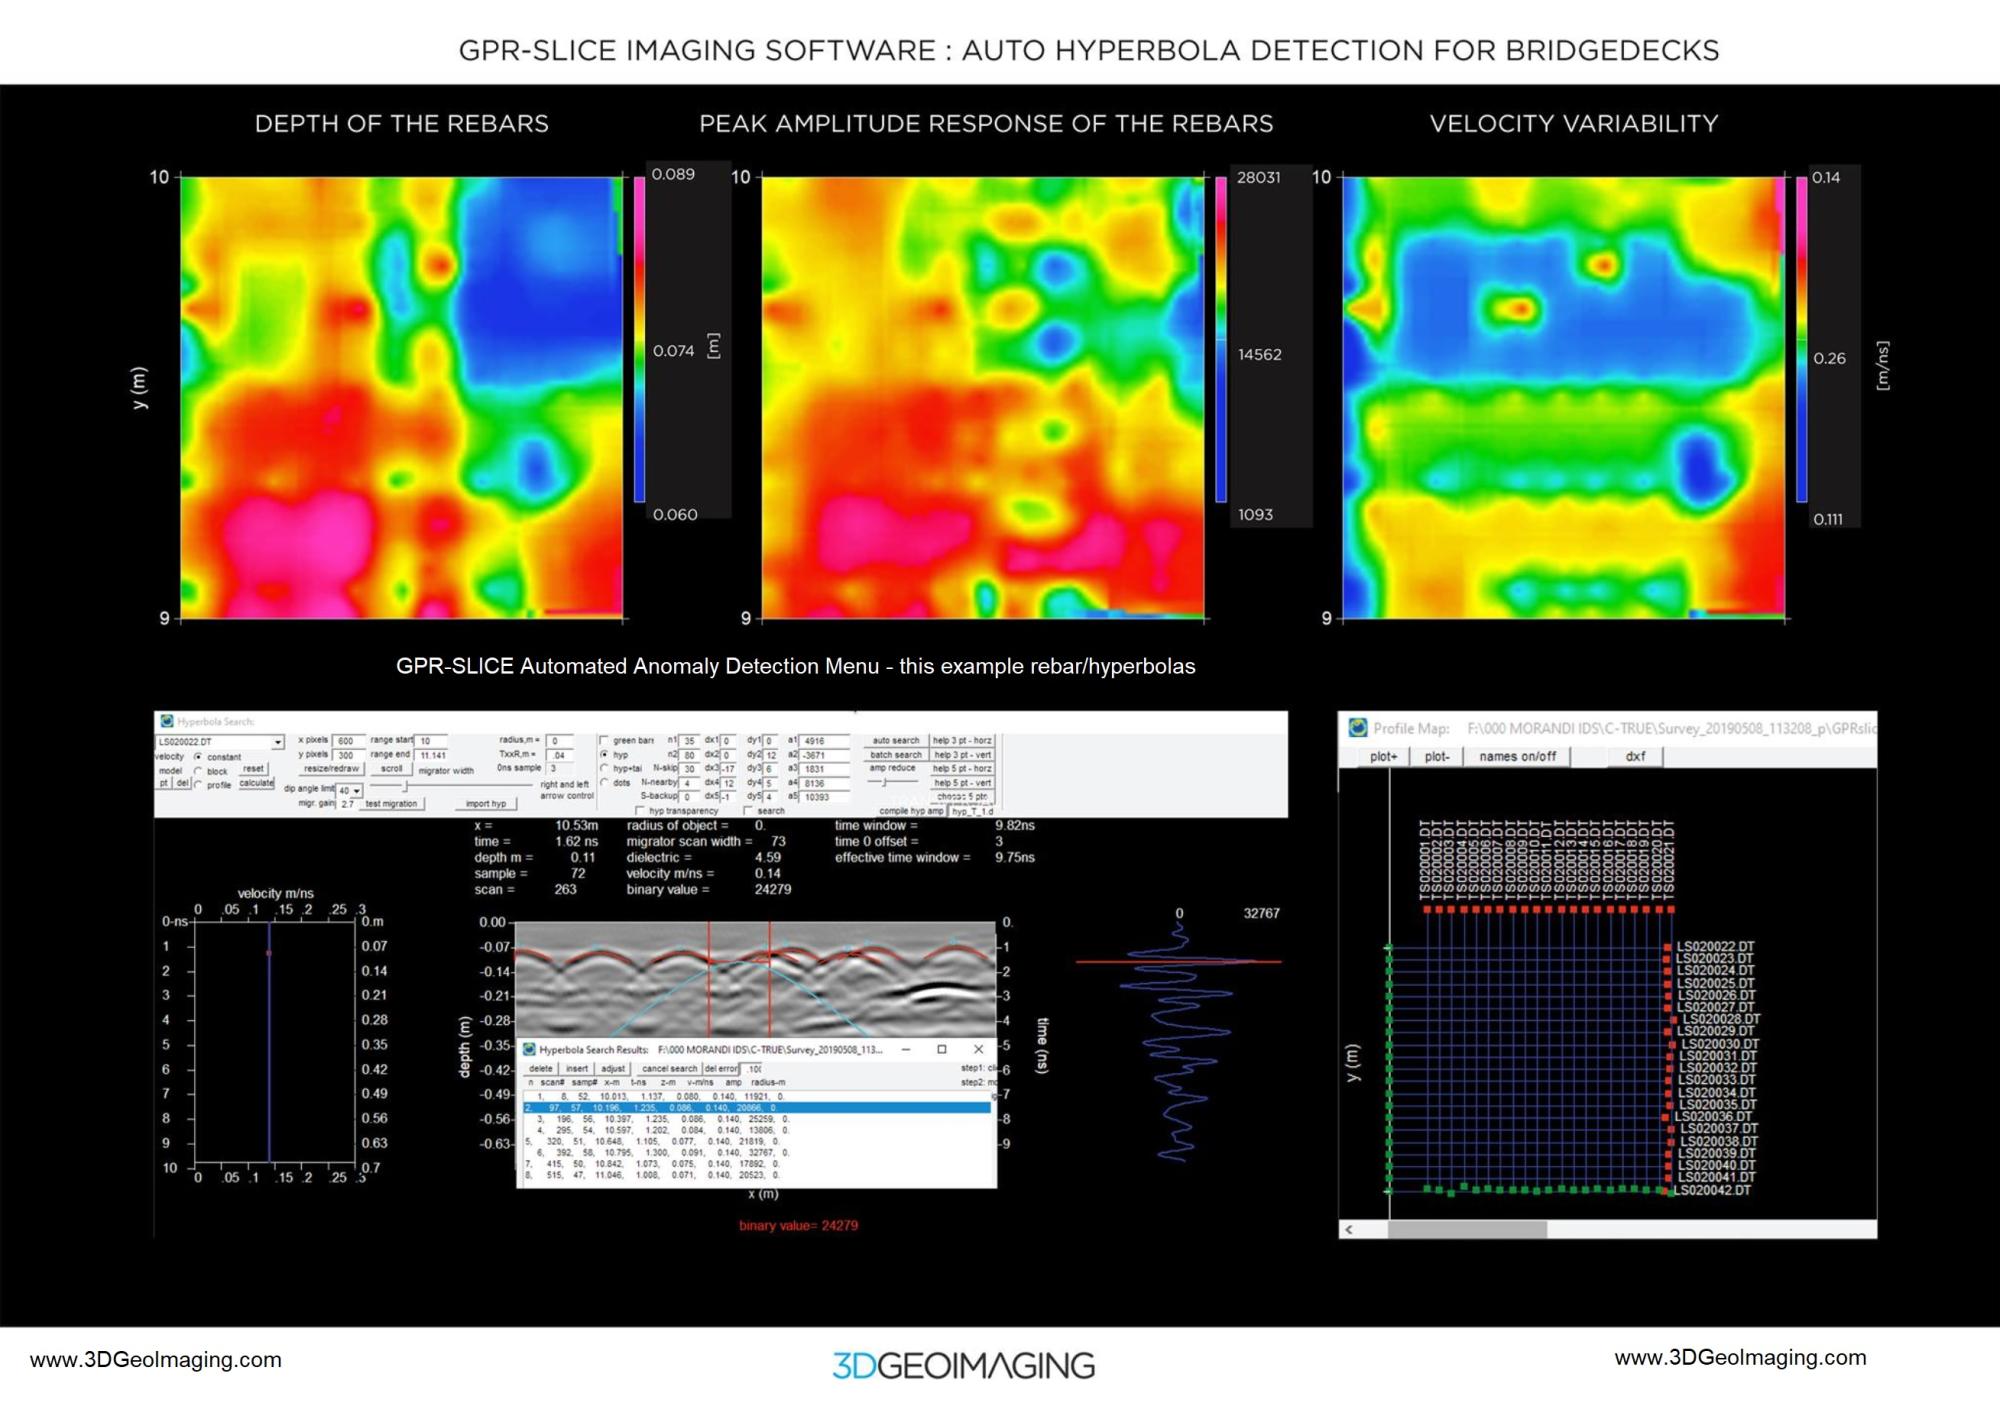Open help 3 pt - vert

click(962, 755)
